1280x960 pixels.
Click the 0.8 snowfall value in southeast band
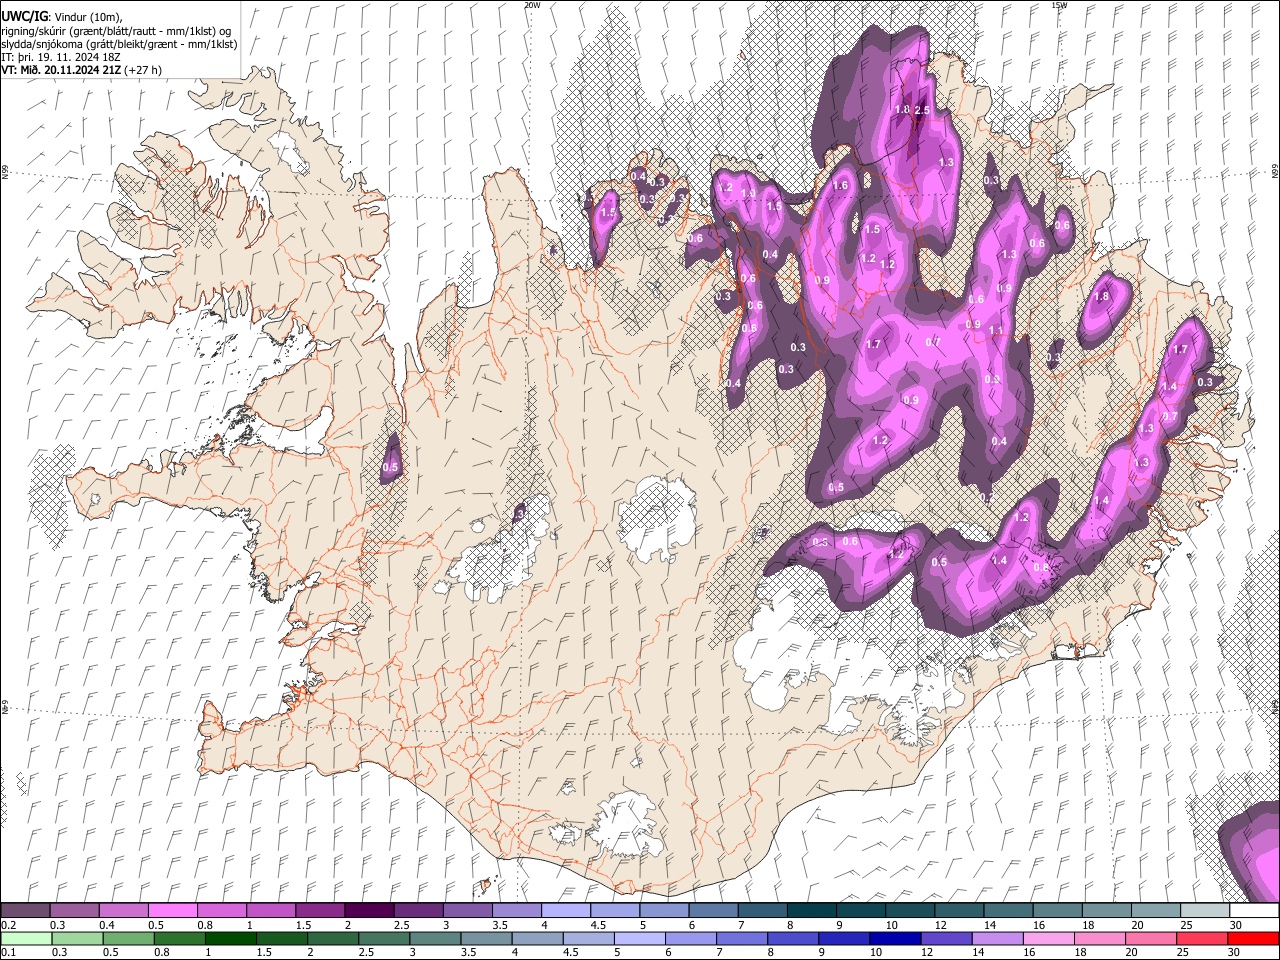pyautogui.click(x=1040, y=567)
